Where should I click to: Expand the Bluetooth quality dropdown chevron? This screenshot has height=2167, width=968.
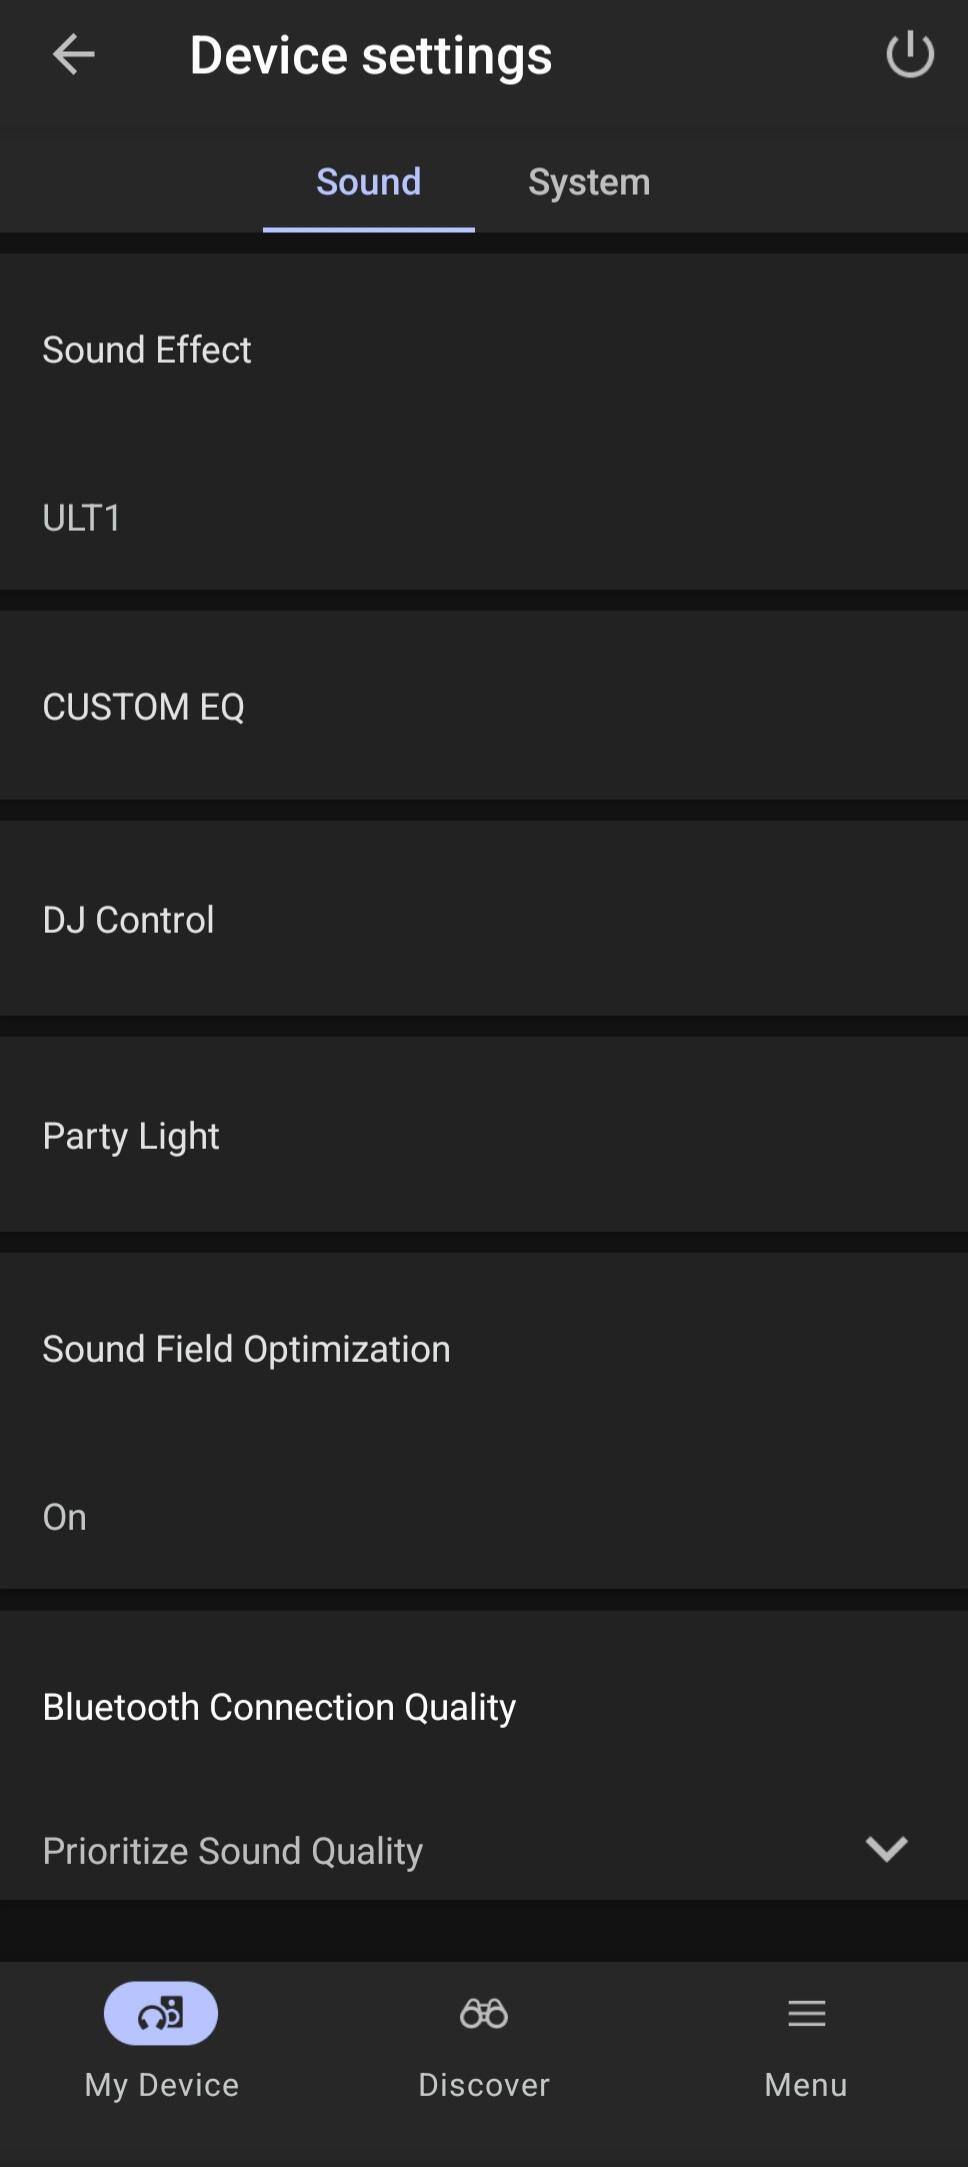click(x=886, y=1849)
